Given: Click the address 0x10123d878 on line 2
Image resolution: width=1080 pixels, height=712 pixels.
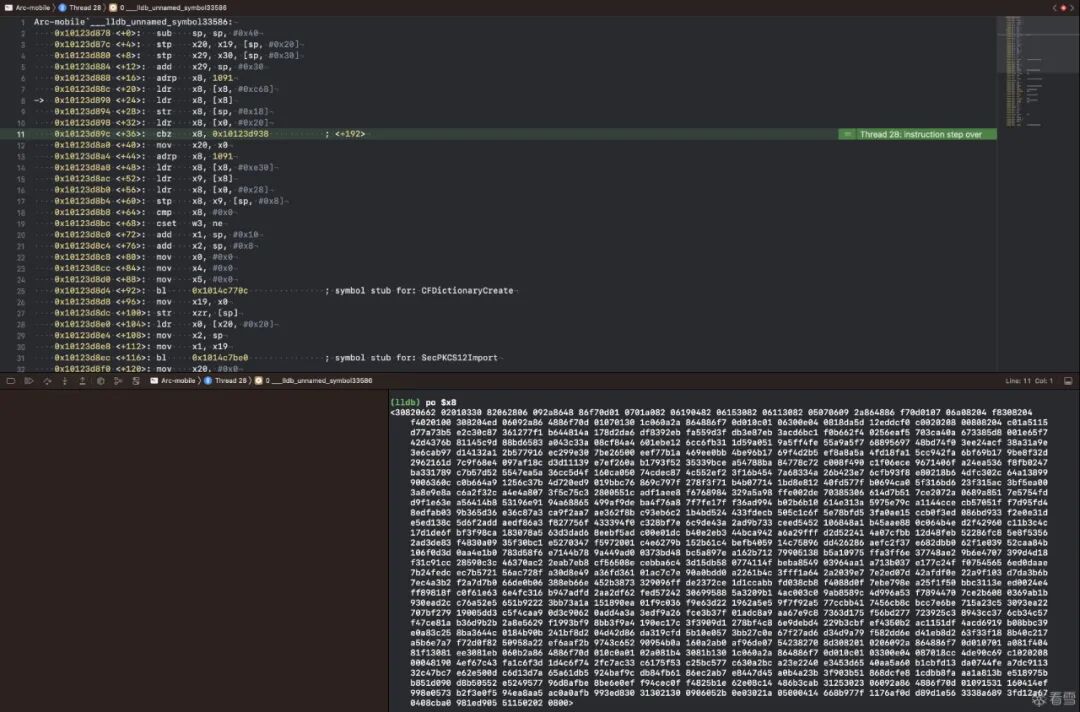Looking at the screenshot, I should [x=82, y=33].
